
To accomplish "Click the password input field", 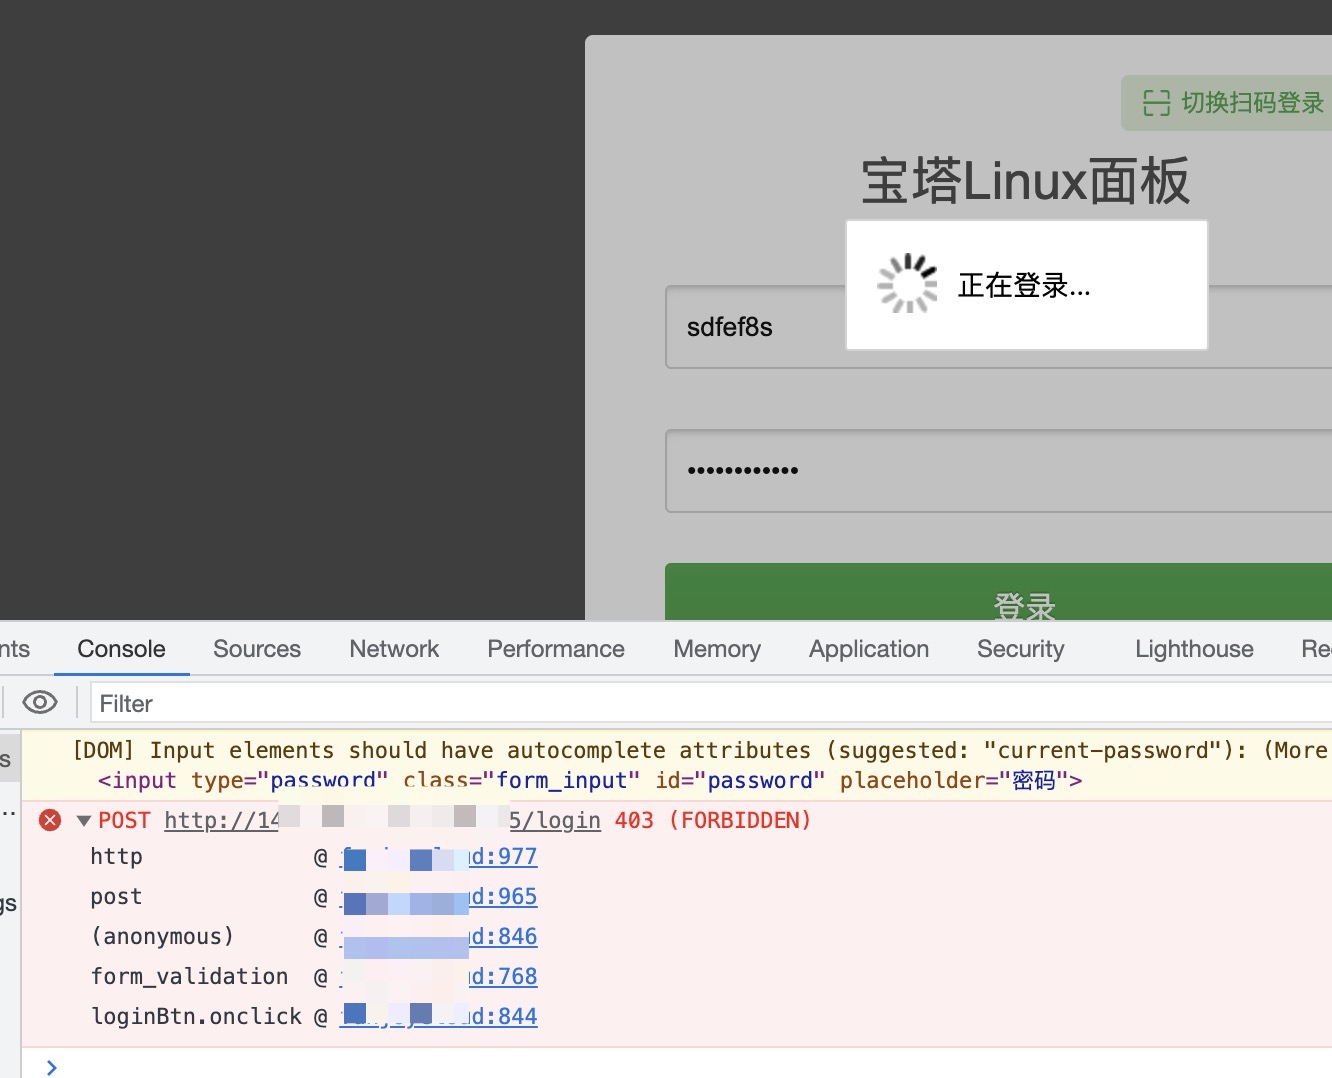I will (998, 471).
